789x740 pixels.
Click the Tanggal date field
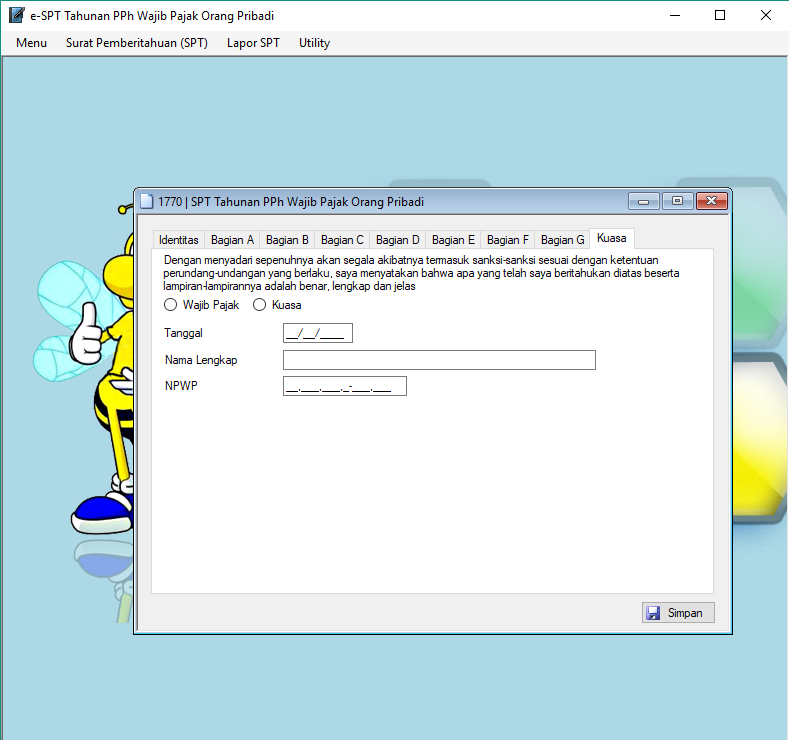(x=318, y=333)
